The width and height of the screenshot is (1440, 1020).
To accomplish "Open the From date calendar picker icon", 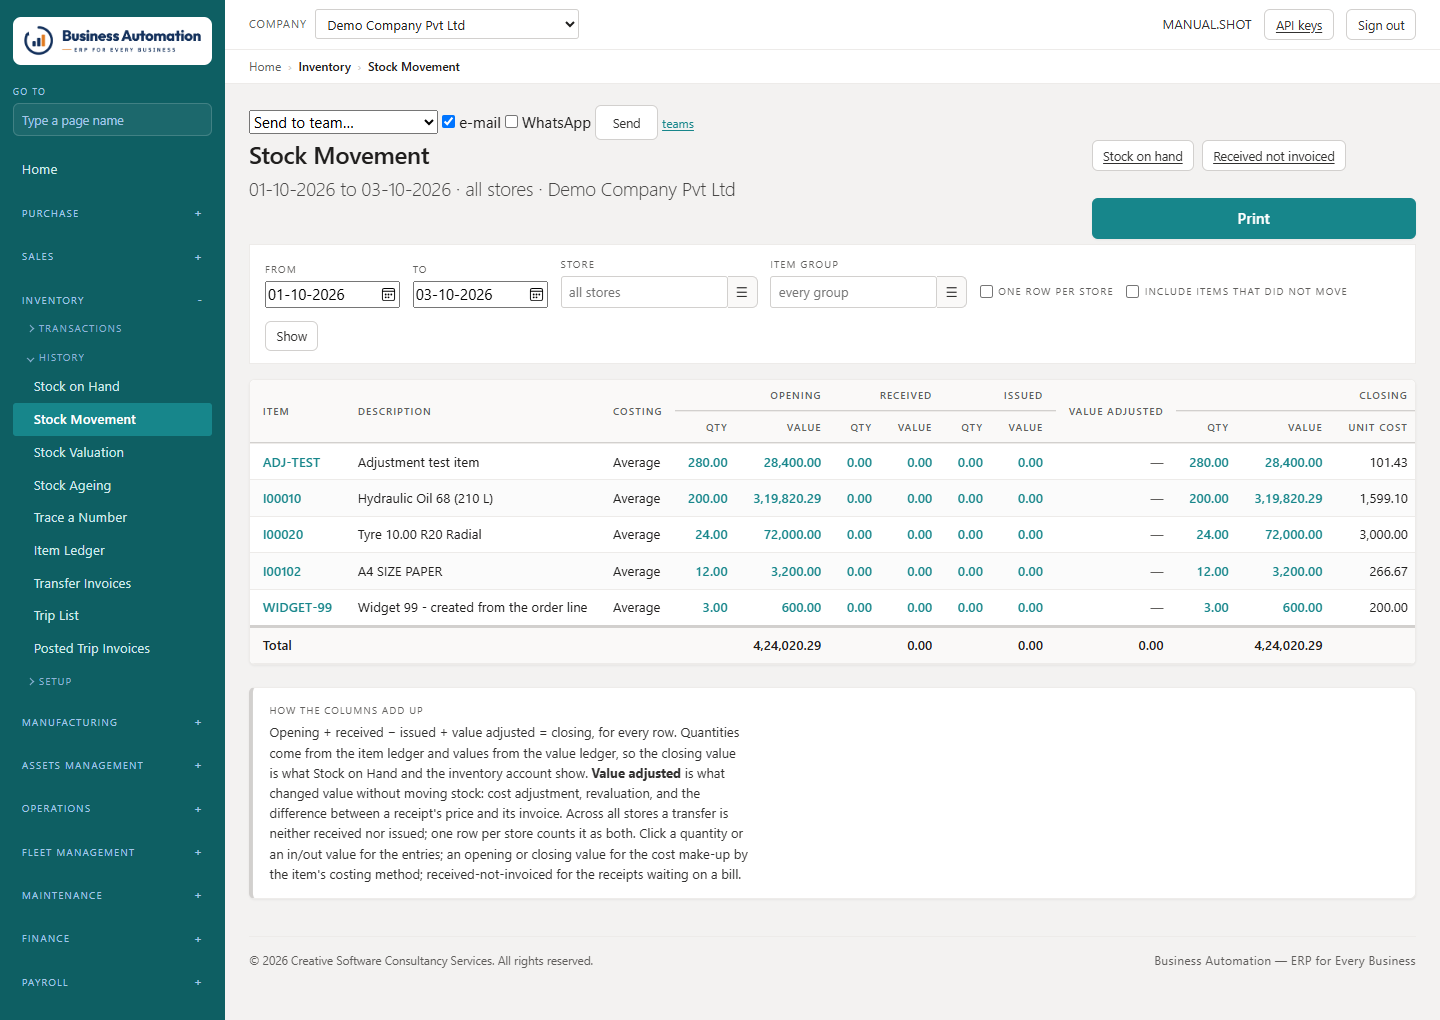I will pyautogui.click(x=388, y=295).
